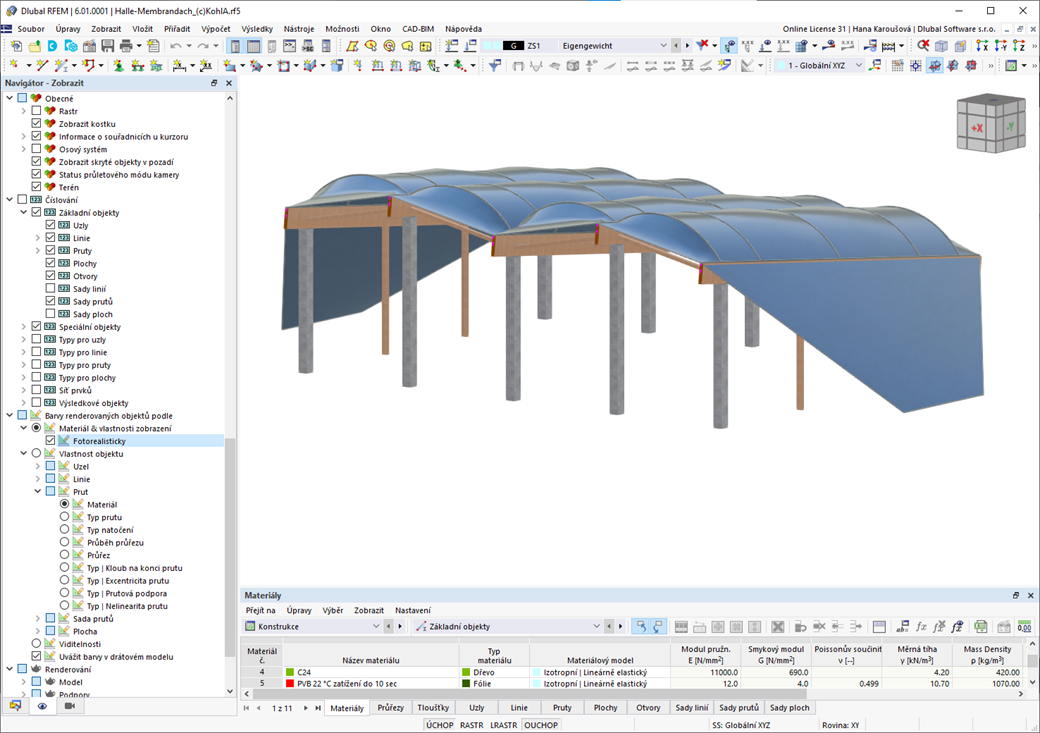This screenshot has height=733, width=1040.
Task: Click the dark green Fólie type swatch
Action: [x=466, y=683]
